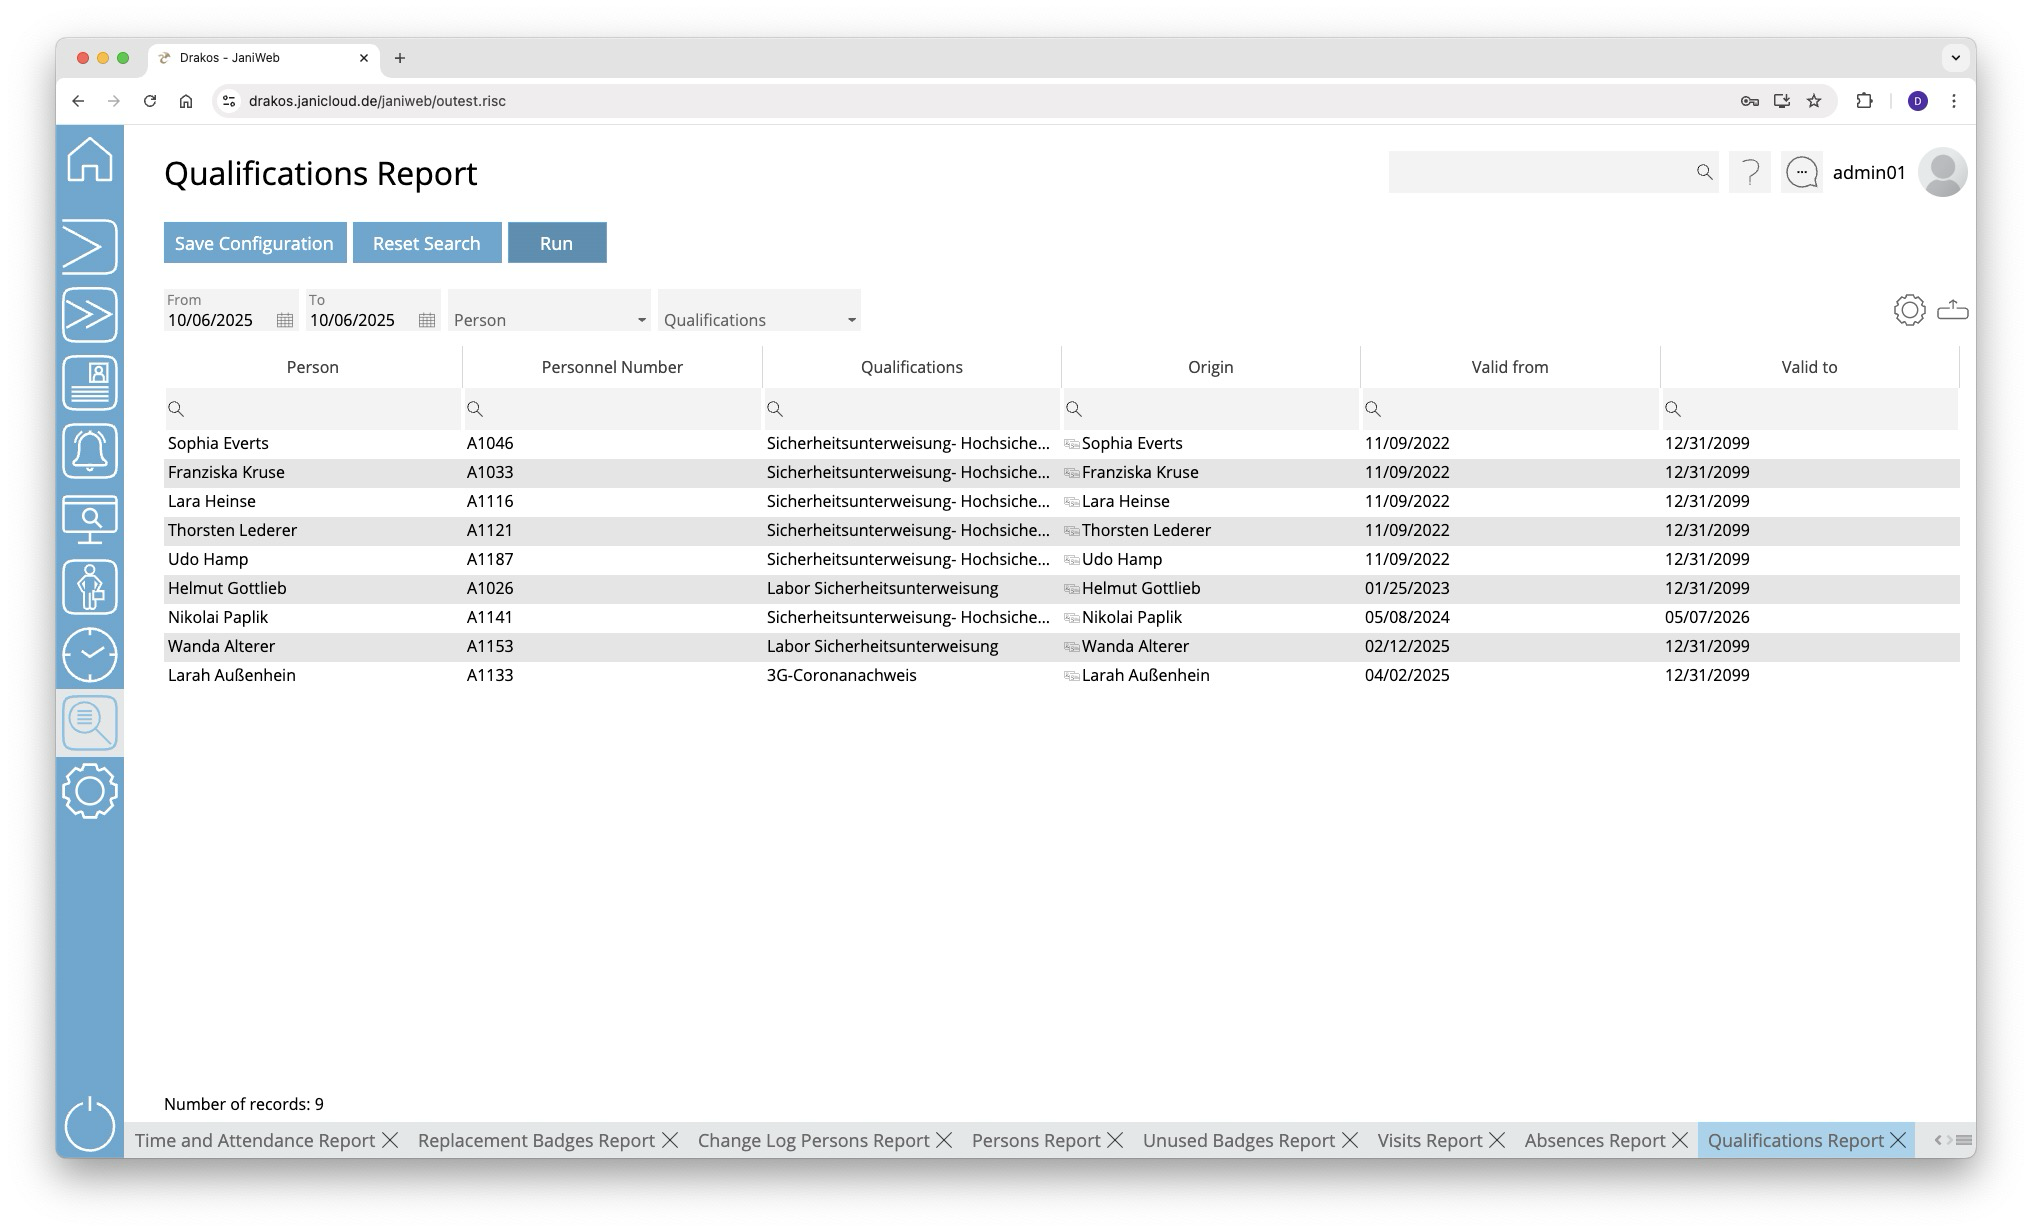Open the chat message bubble icon
The width and height of the screenshot is (2032, 1232).
point(1802,173)
